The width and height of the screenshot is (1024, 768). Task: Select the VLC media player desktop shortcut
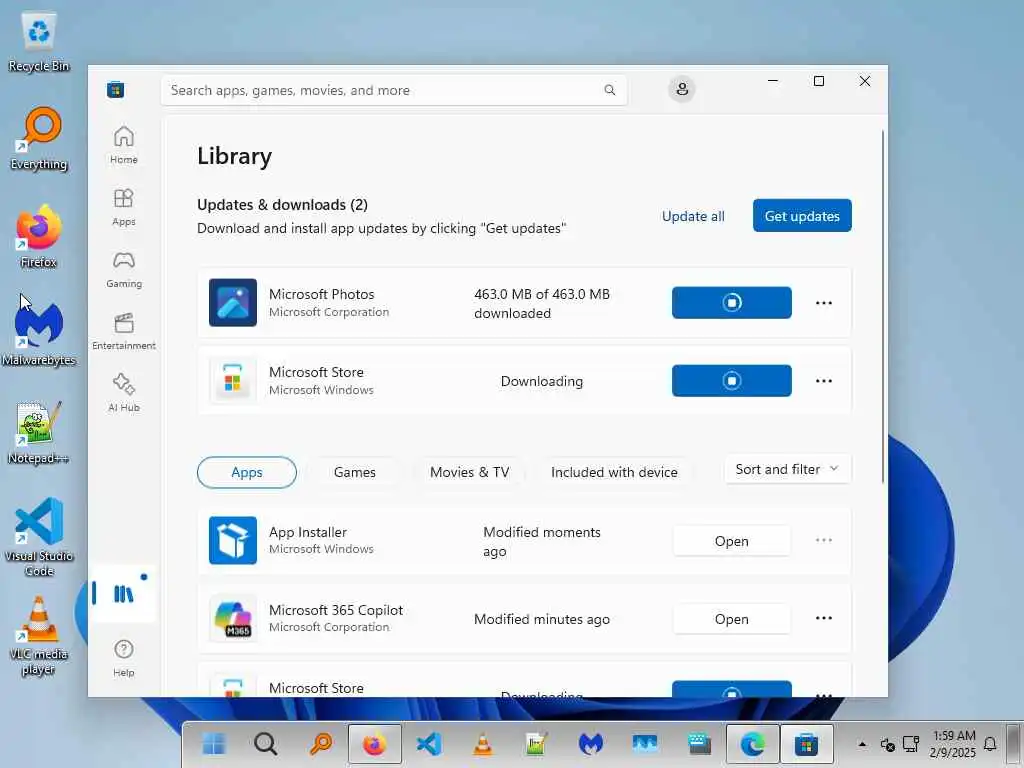[x=39, y=635]
